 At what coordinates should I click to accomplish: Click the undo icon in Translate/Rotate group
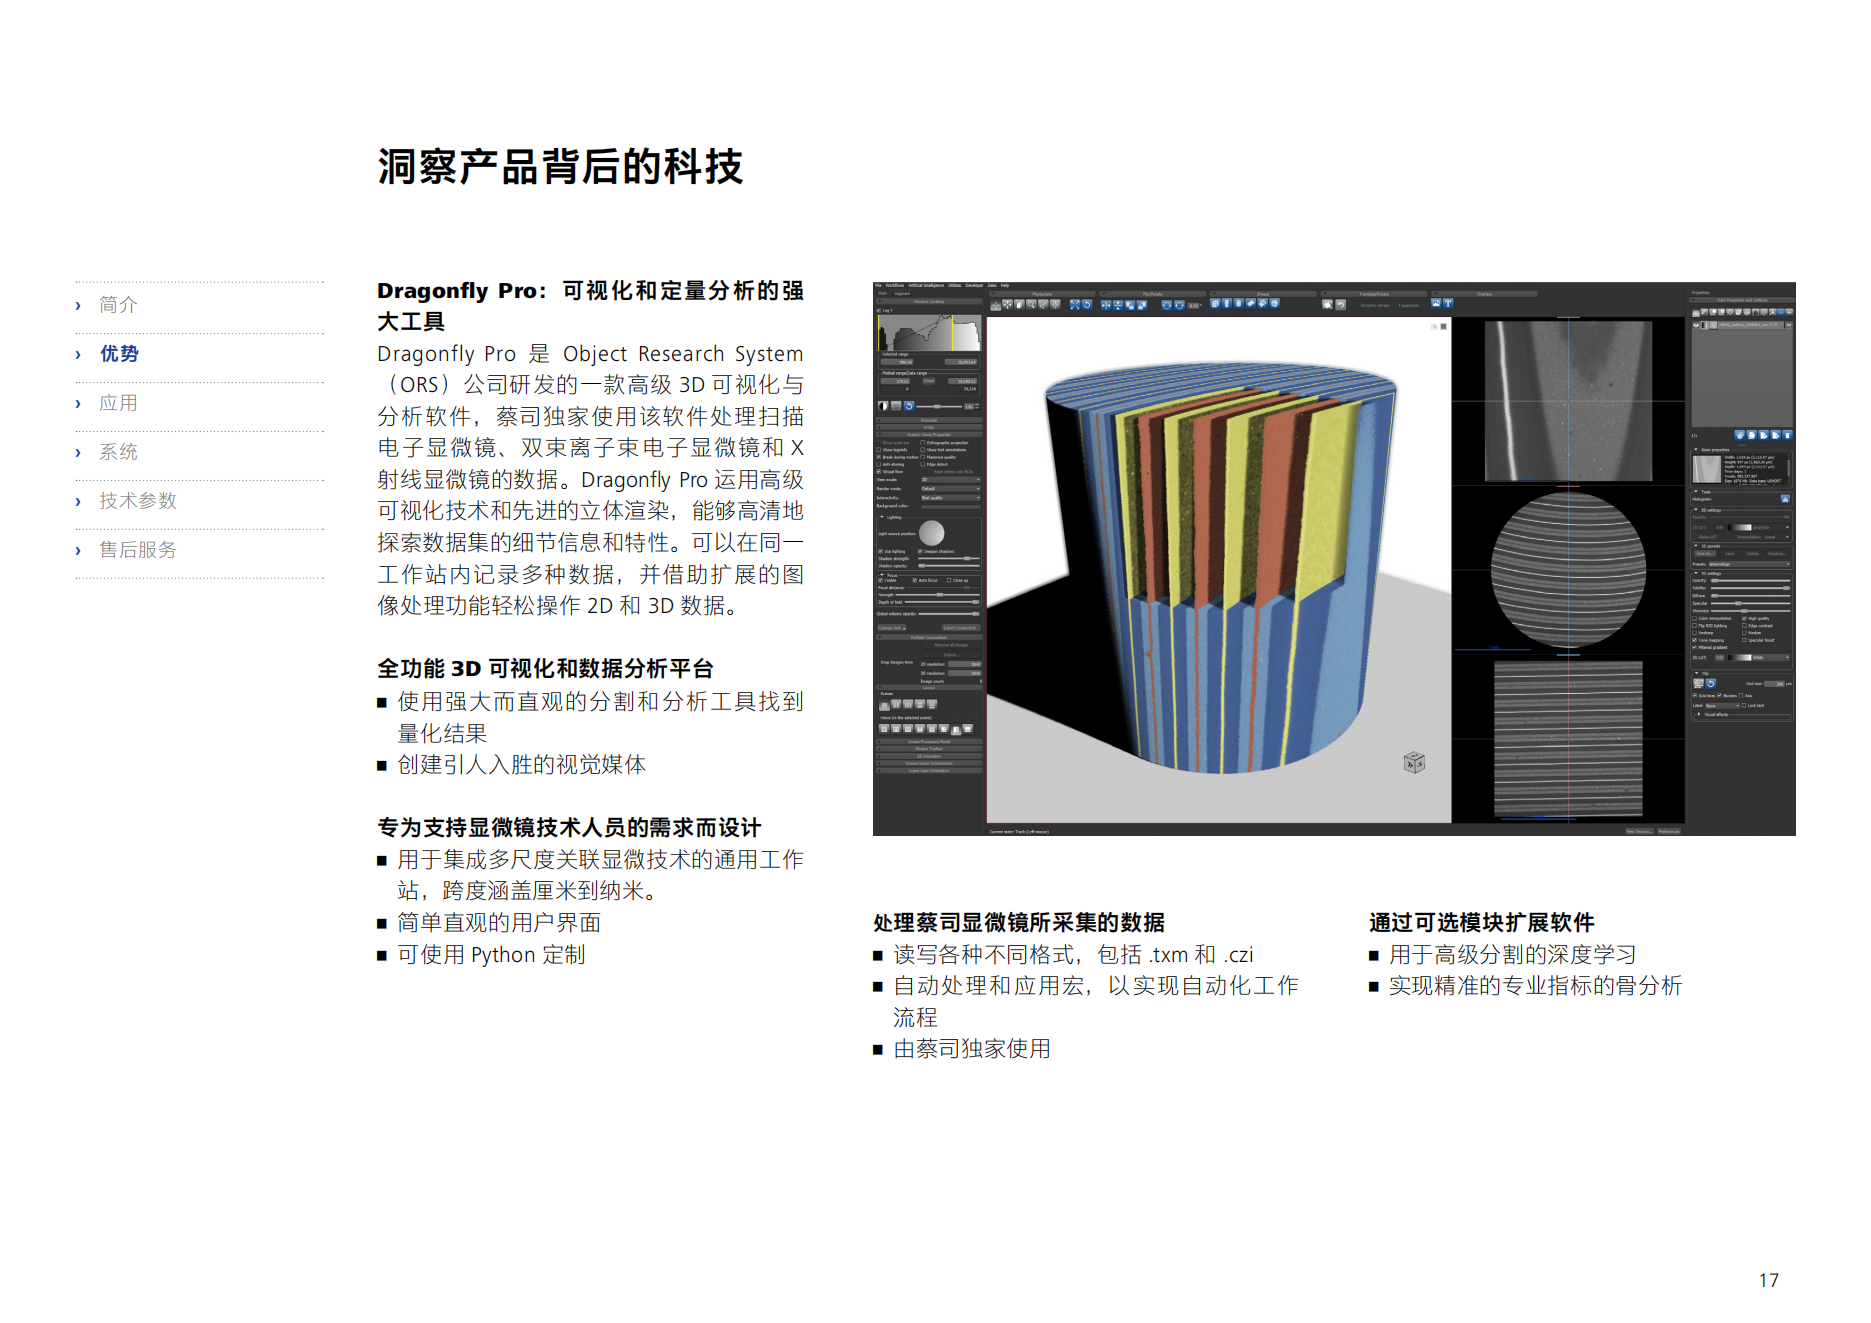click(1340, 305)
